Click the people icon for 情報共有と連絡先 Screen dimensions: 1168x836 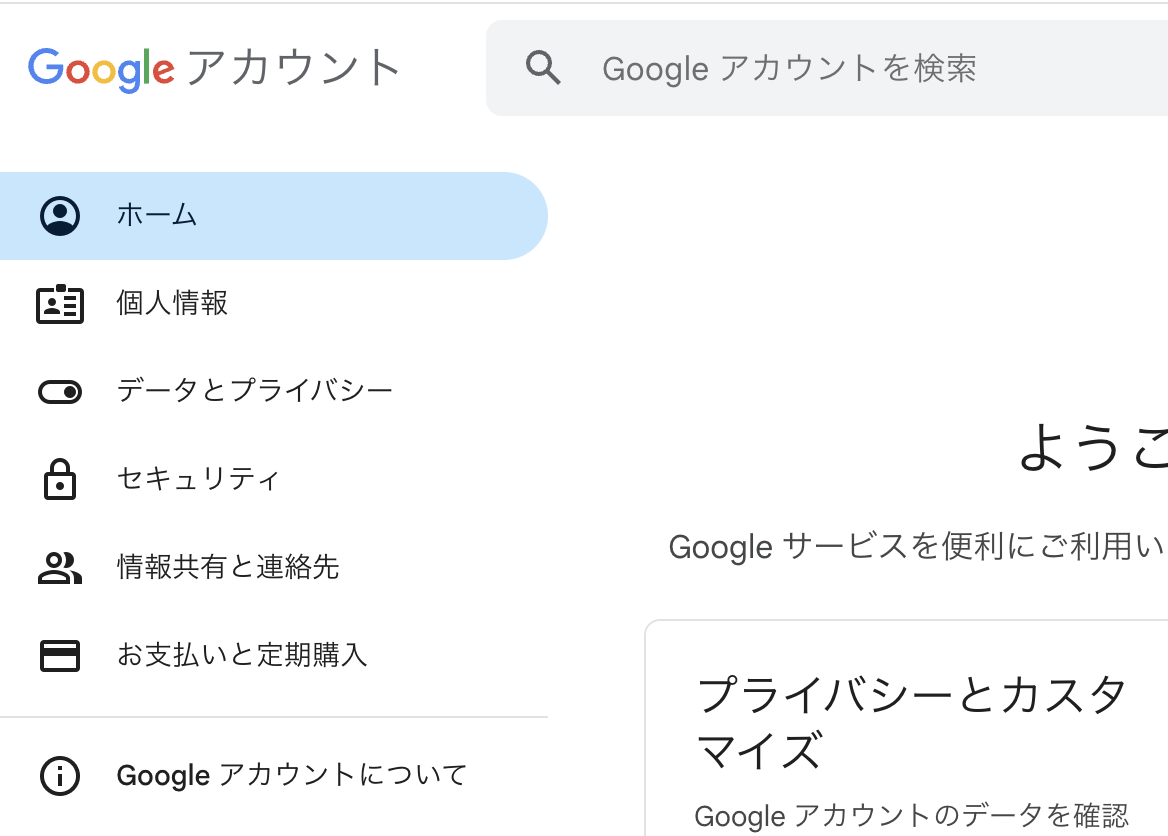coord(60,567)
